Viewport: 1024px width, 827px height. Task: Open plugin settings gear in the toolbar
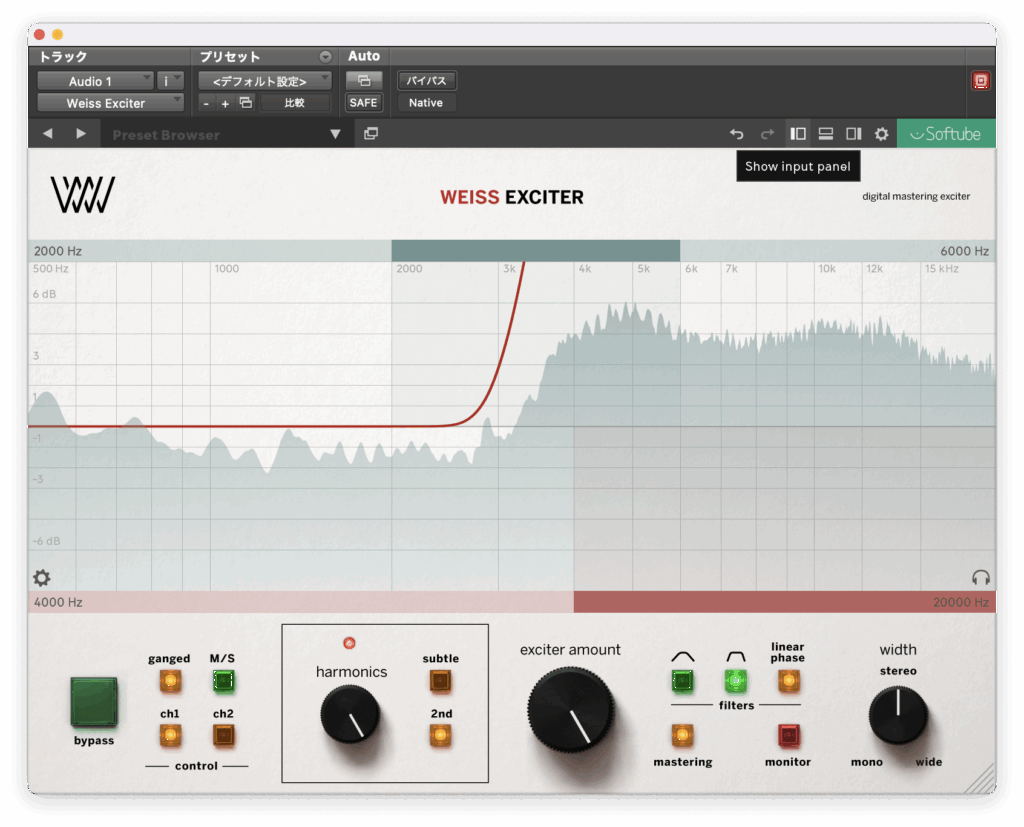[x=882, y=134]
